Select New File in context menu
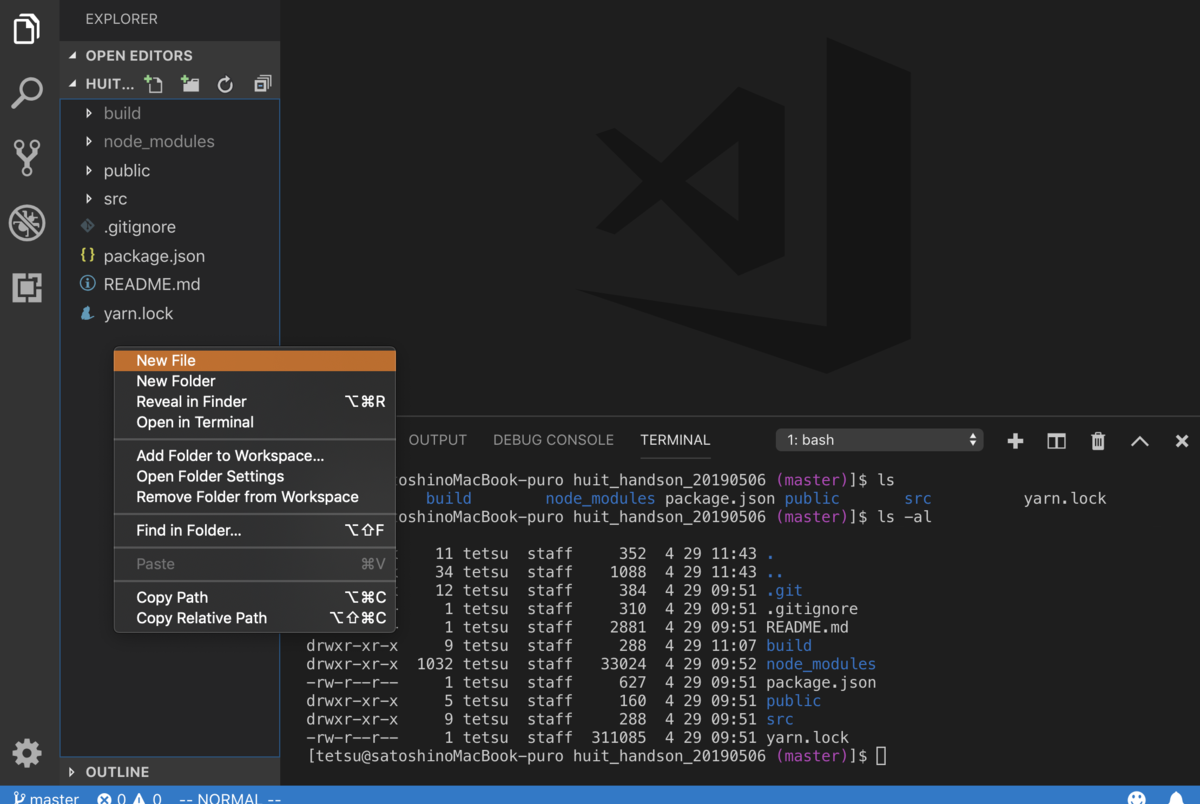The image size is (1200, 804). pyautogui.click(x=255, y=360)
